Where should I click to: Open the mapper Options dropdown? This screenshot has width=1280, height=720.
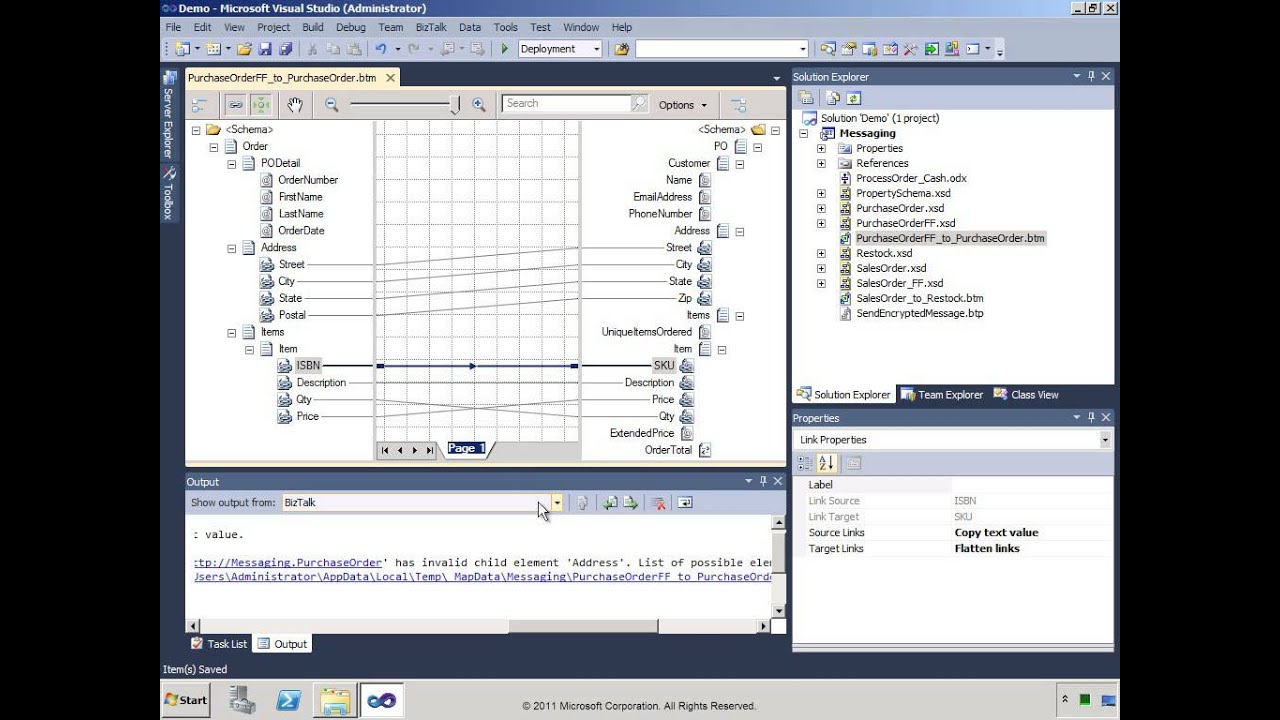(682, 104)
